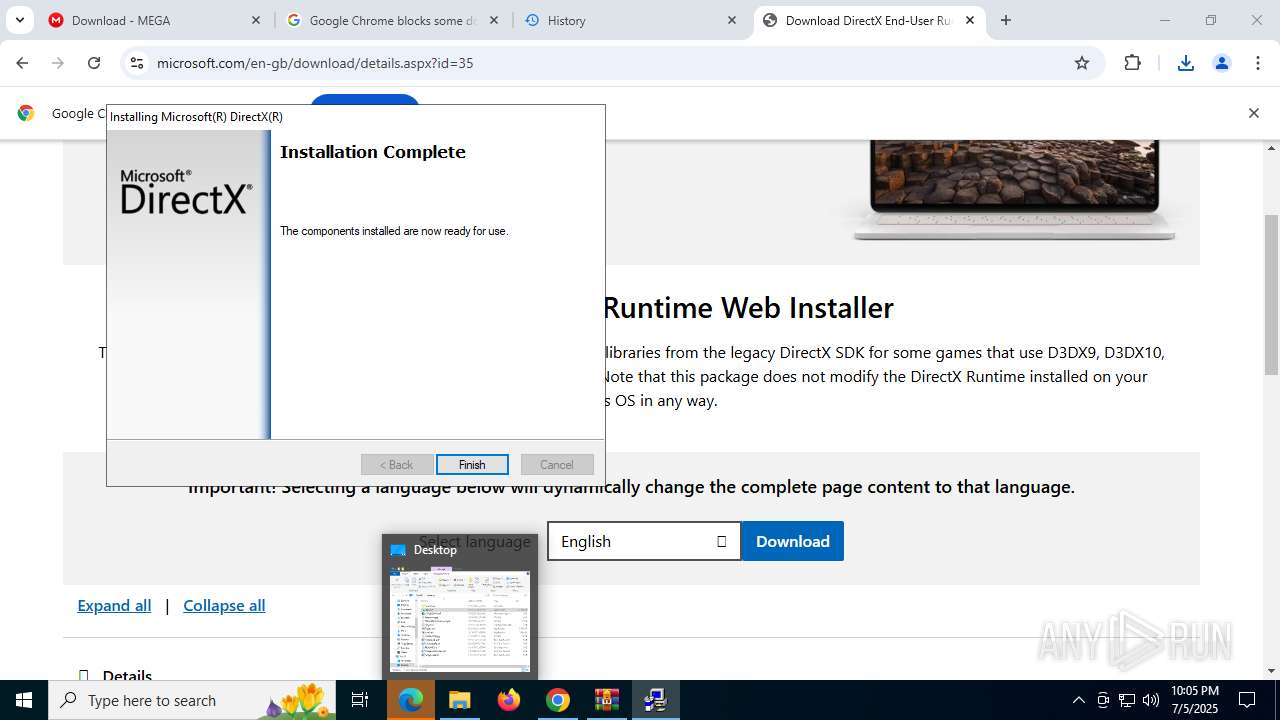
Task: Click the Installing Microsoft(R) DirectX(R) title bar
Action: (x=356, y=117)
